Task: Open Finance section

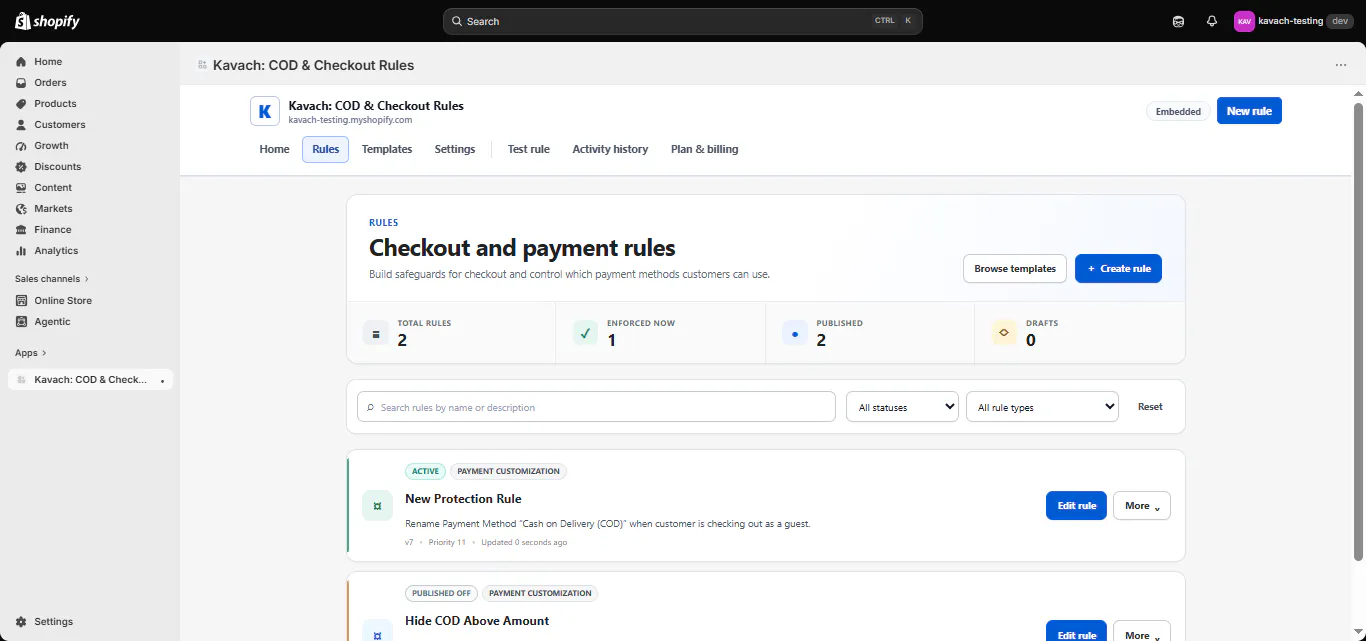Action: pyautogui.click(x=52, y=230)
